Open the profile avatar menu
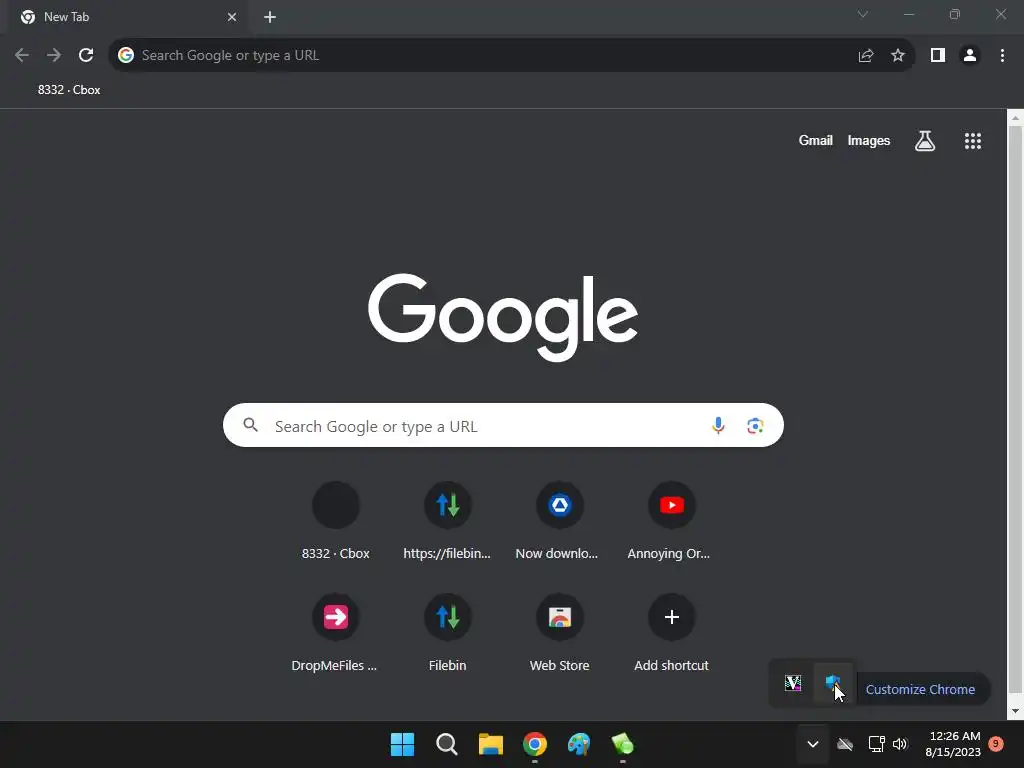The image size is (1024, 768). [x=970, y=56]
